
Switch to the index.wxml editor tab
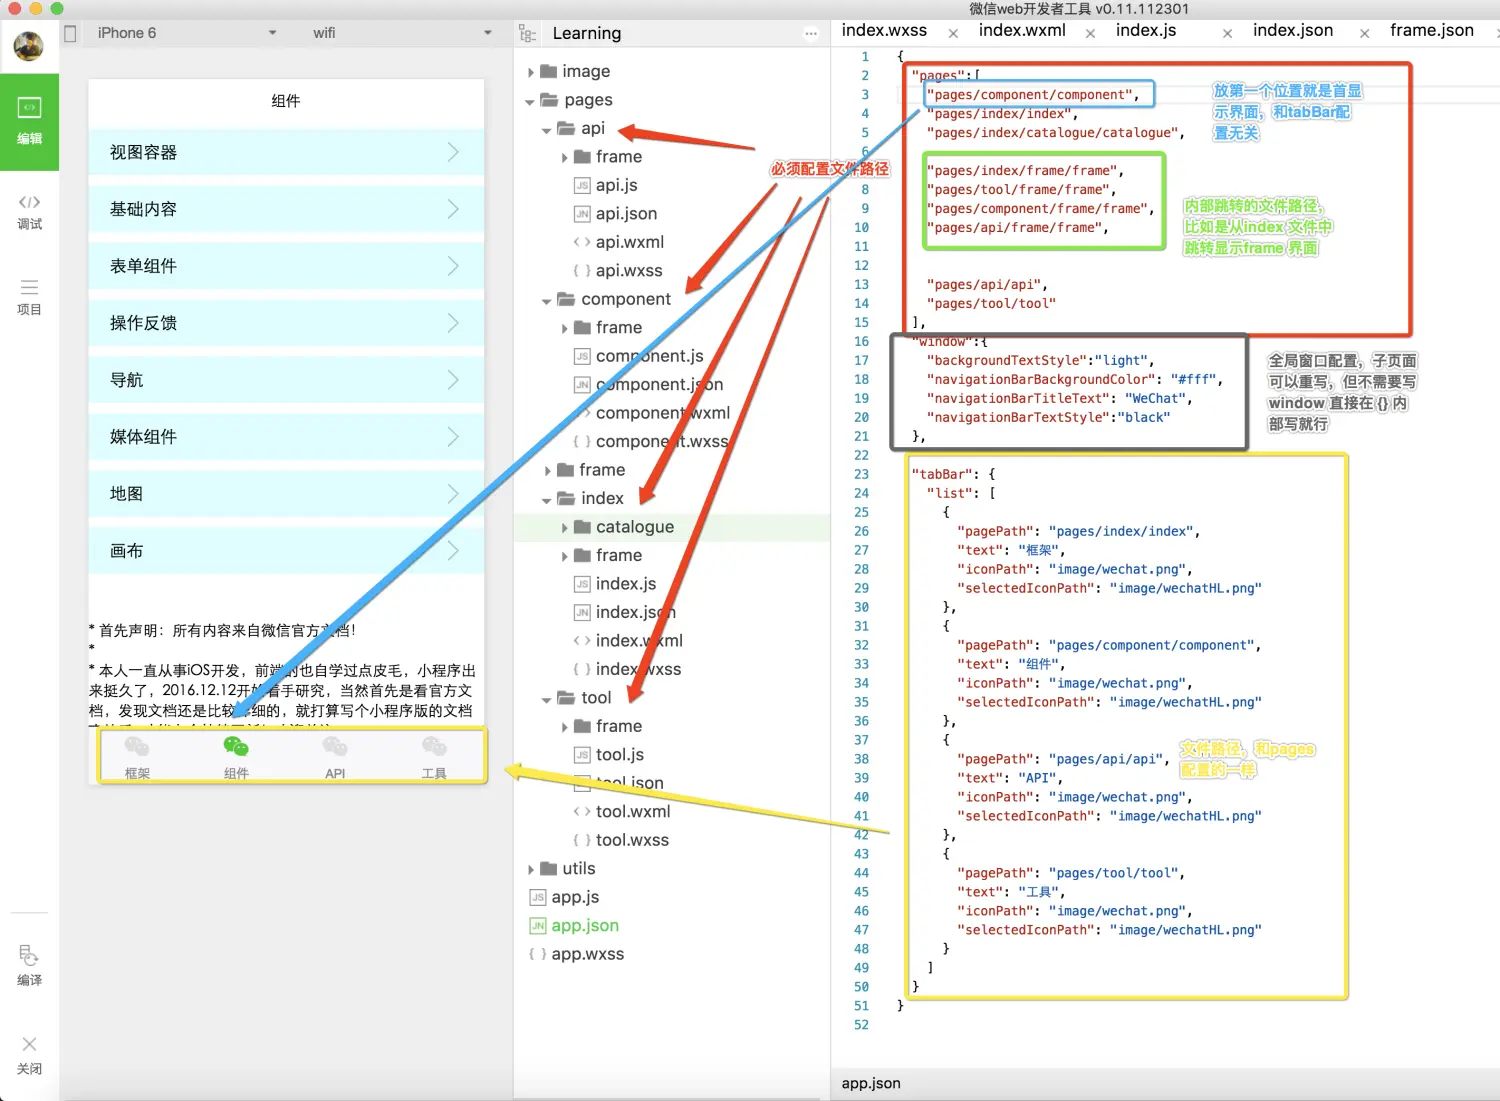point(1022,31)
